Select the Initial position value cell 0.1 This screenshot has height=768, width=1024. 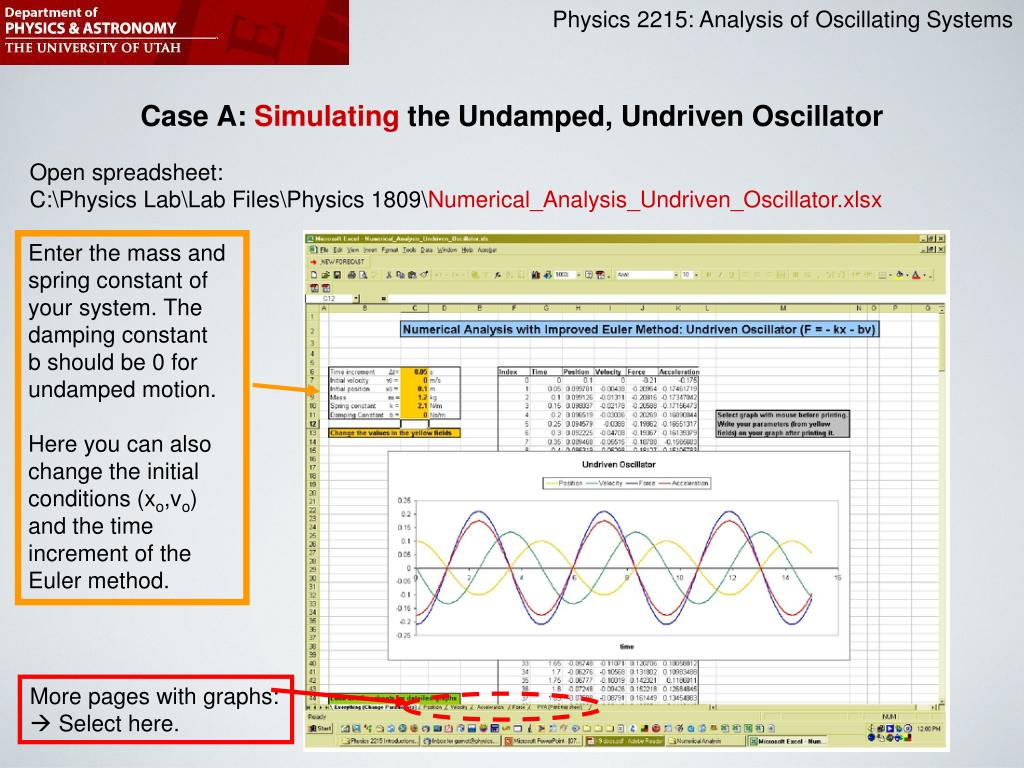pyautogui.click(x=413, y=389)
